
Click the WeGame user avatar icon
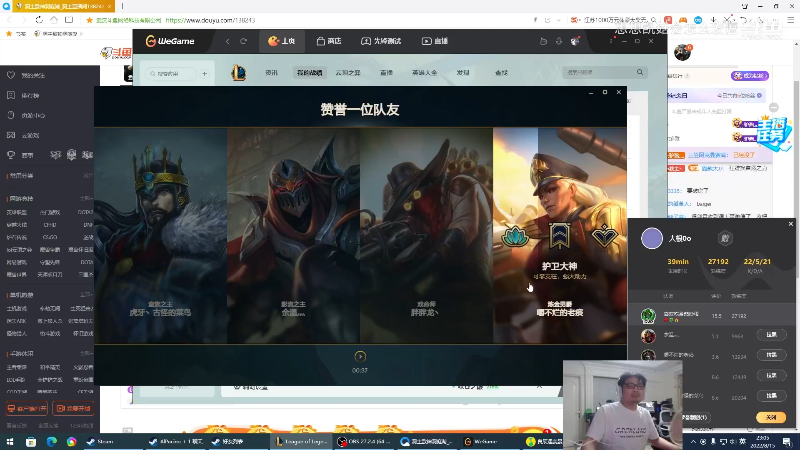[576, 41]
